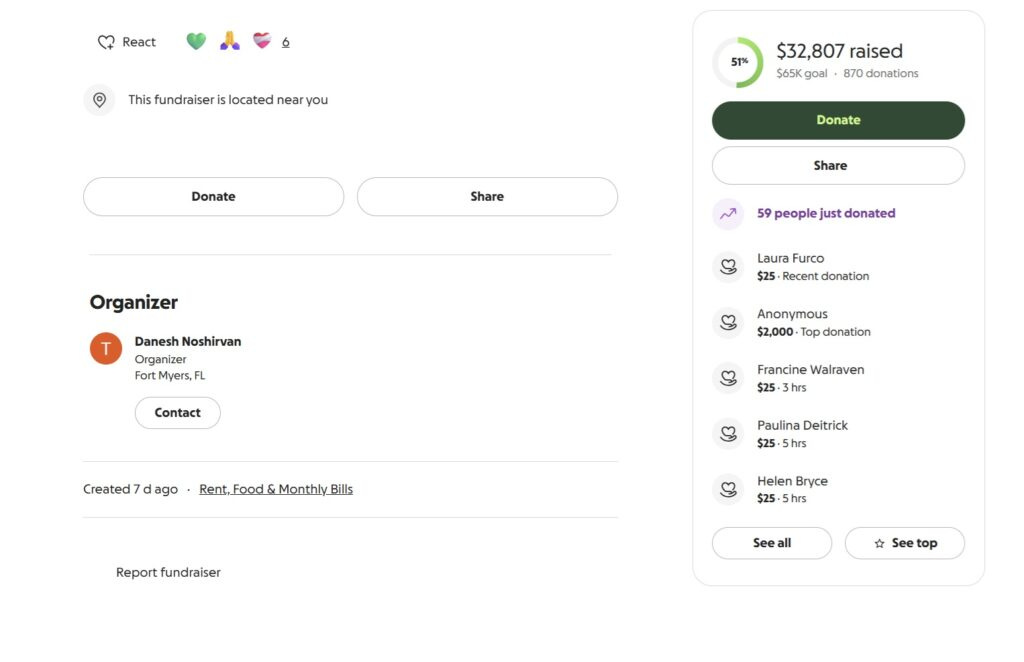The height and width of the screenshot is (662, 1024).
Task: Open the reactions count link showing 6
Action: [285, 41]
